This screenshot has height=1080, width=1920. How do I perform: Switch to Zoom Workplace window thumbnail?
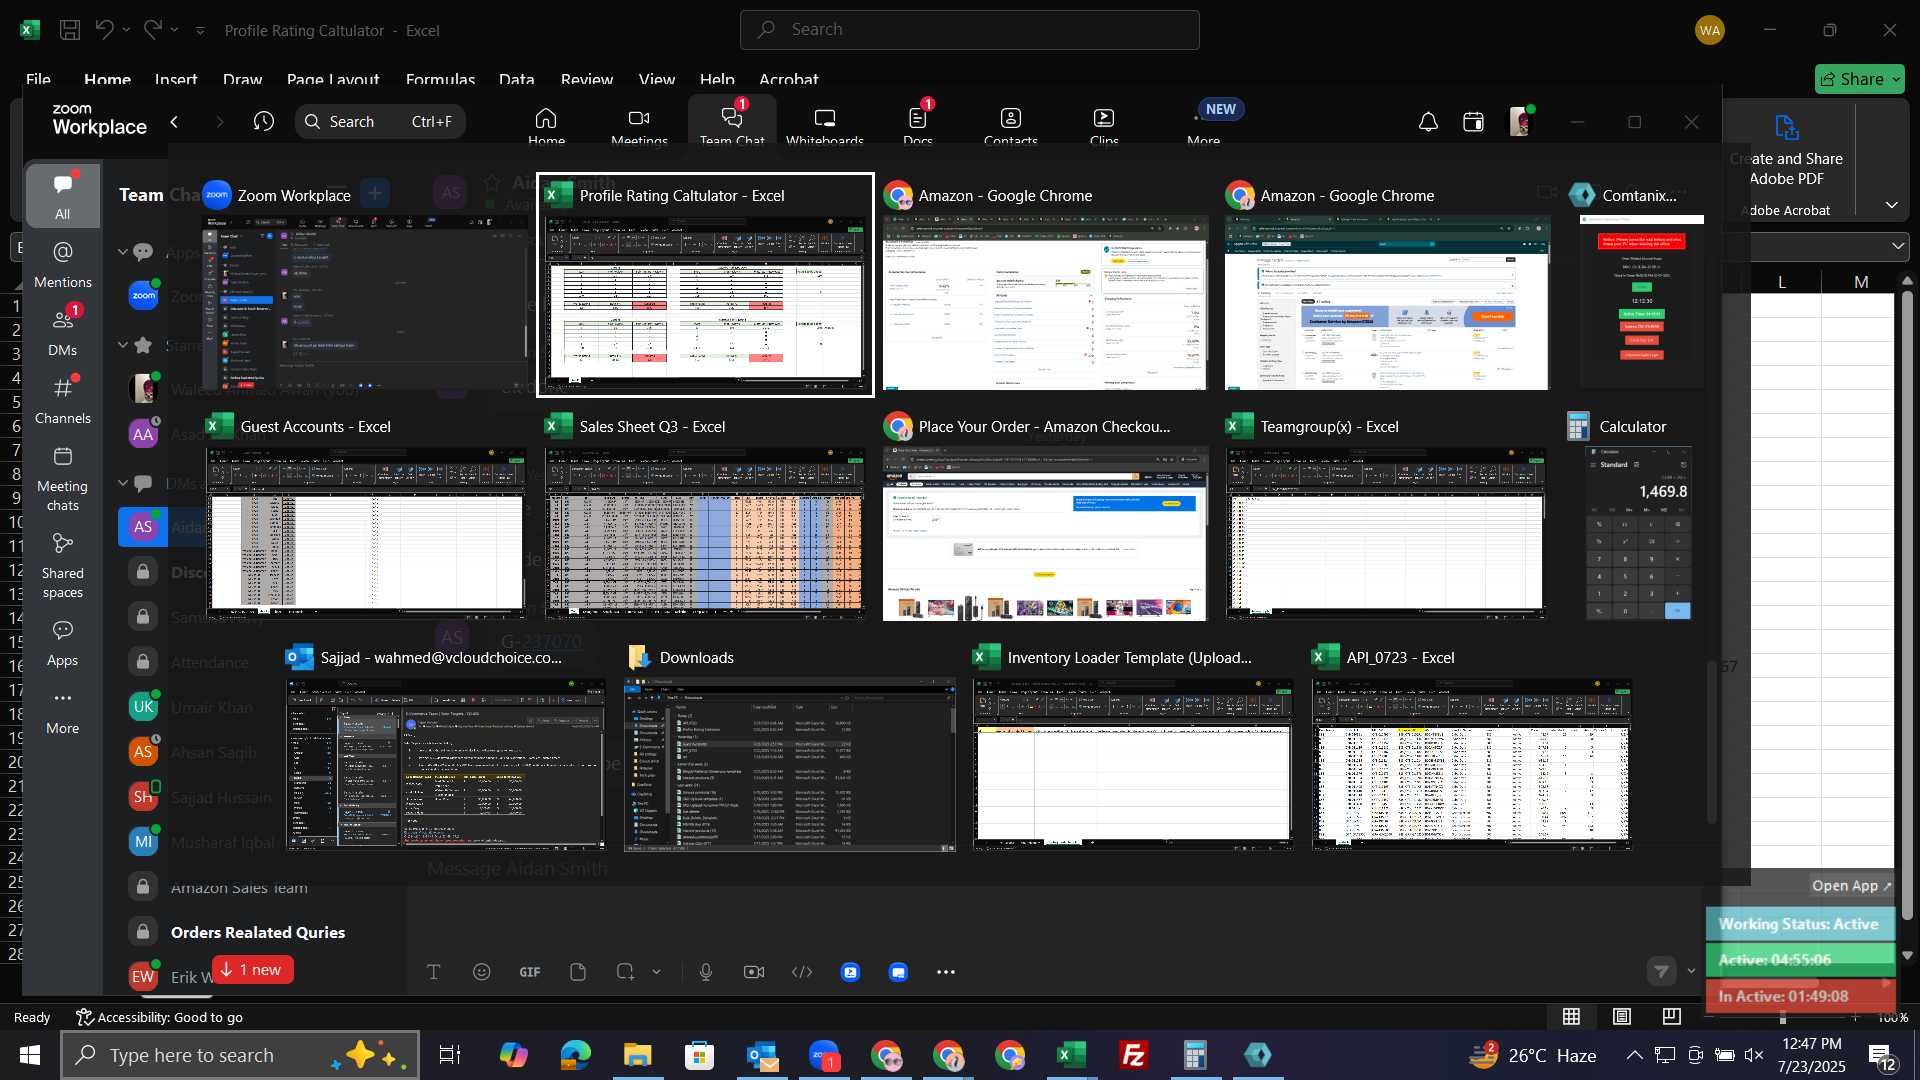point(366,284)
